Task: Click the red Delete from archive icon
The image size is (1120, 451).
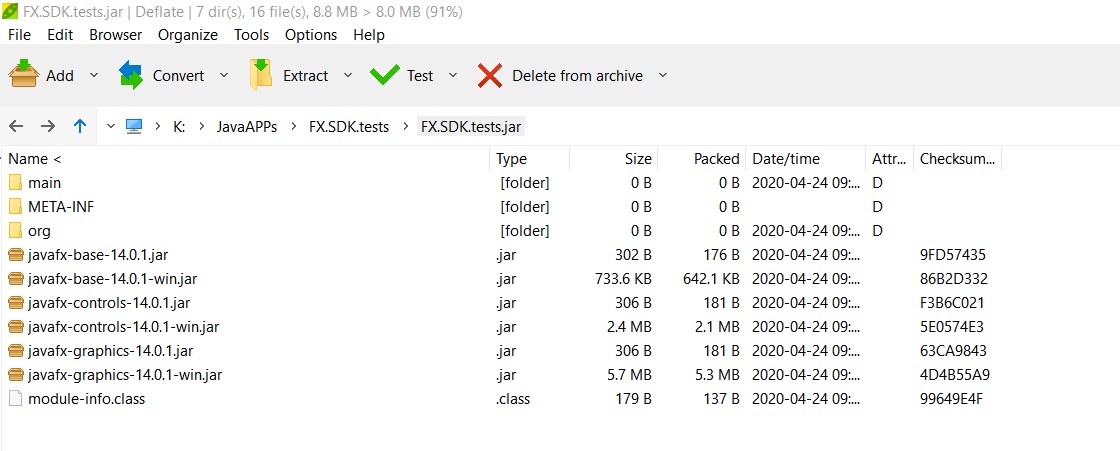Action: pyautogui.click(x=490, y=75)
